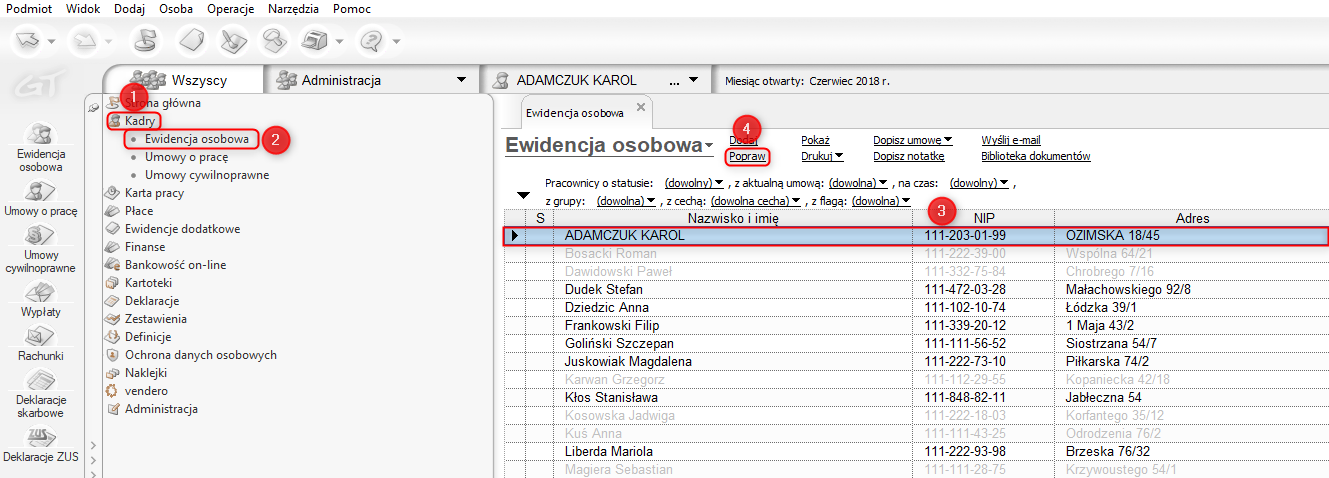Open Bankowość on-line module in tree

point(175,265)
